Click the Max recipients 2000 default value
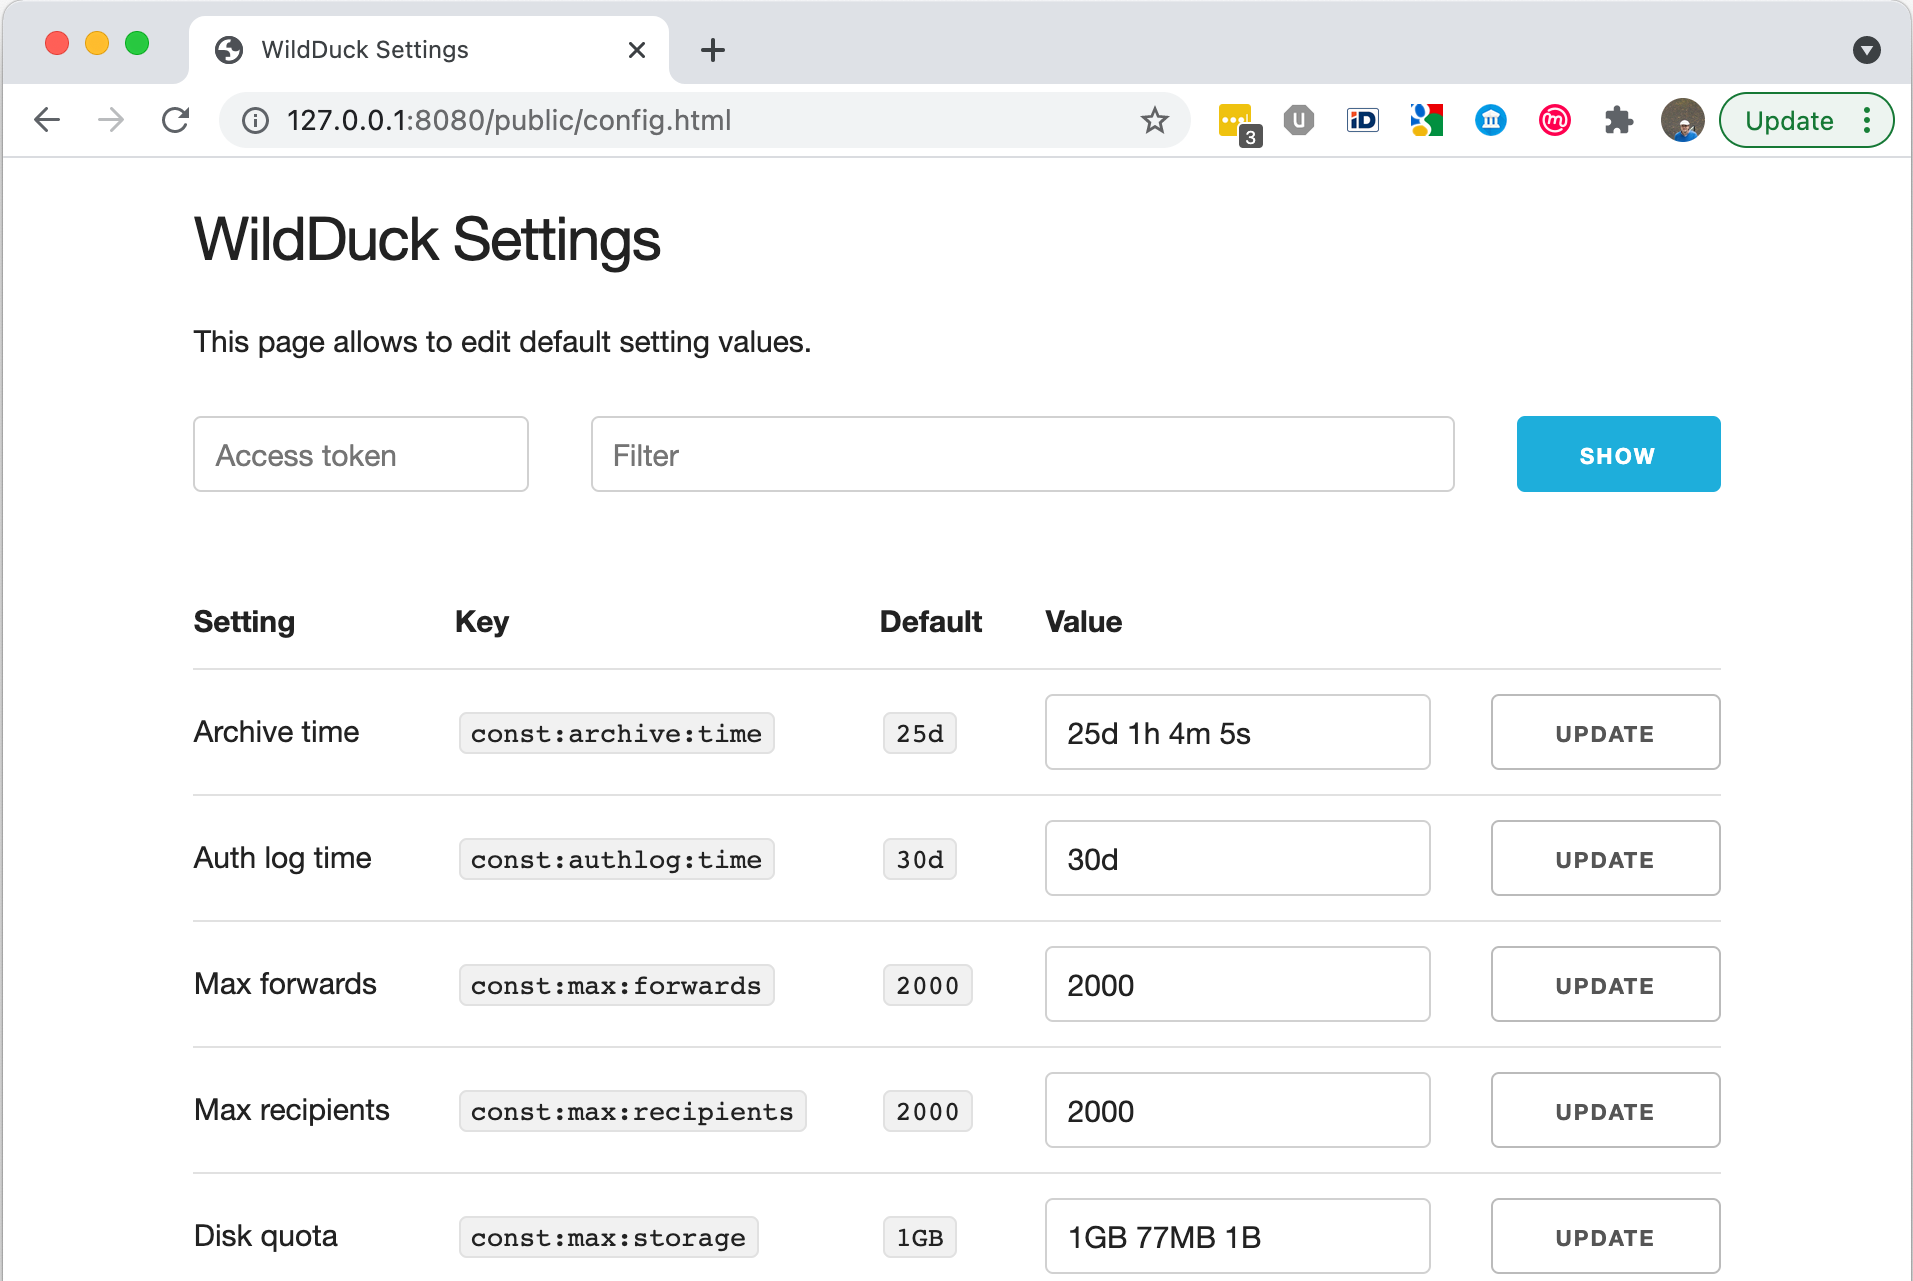Screen dimensions: 1913x1281 point(928,1111)
